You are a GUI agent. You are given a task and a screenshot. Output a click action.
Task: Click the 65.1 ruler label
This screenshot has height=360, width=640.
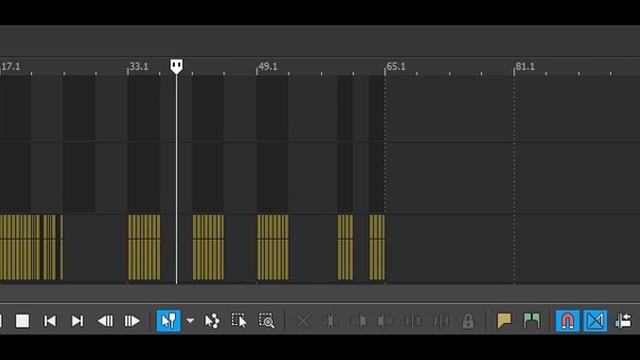396,66
